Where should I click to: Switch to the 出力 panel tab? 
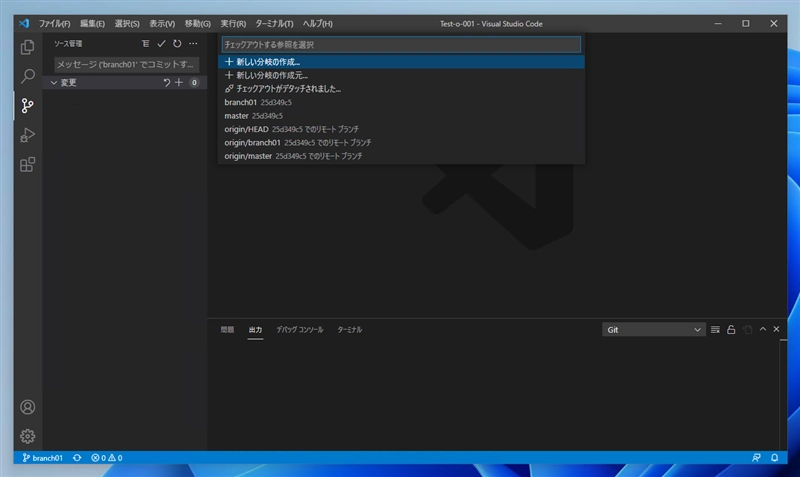tap(256, 330)
